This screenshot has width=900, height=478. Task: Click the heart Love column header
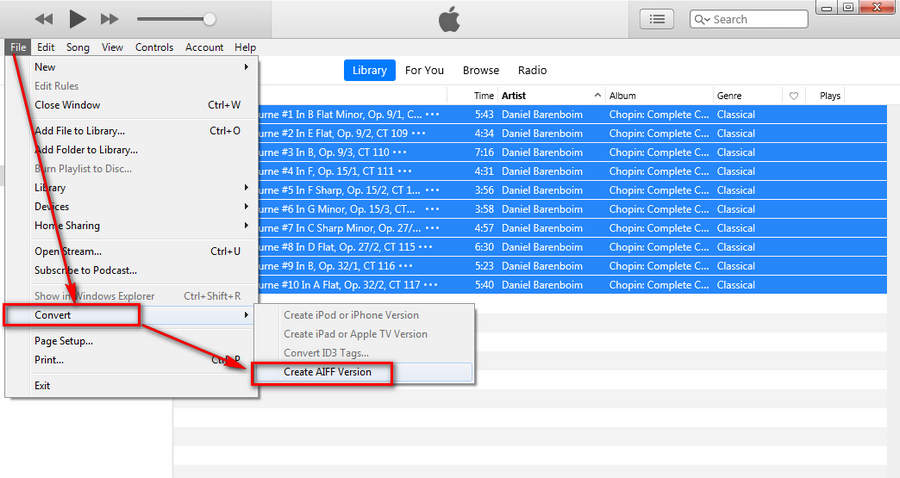tap(794, 96)
